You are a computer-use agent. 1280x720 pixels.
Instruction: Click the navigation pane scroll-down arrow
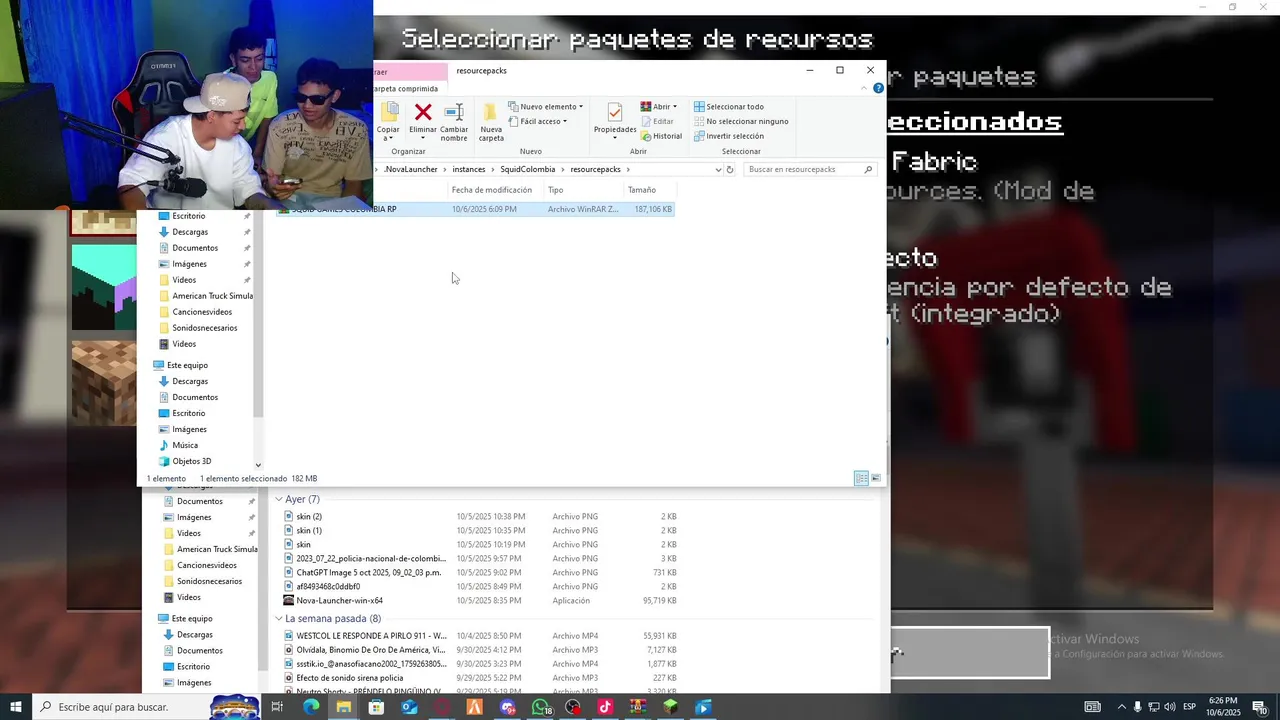point(258,465)
